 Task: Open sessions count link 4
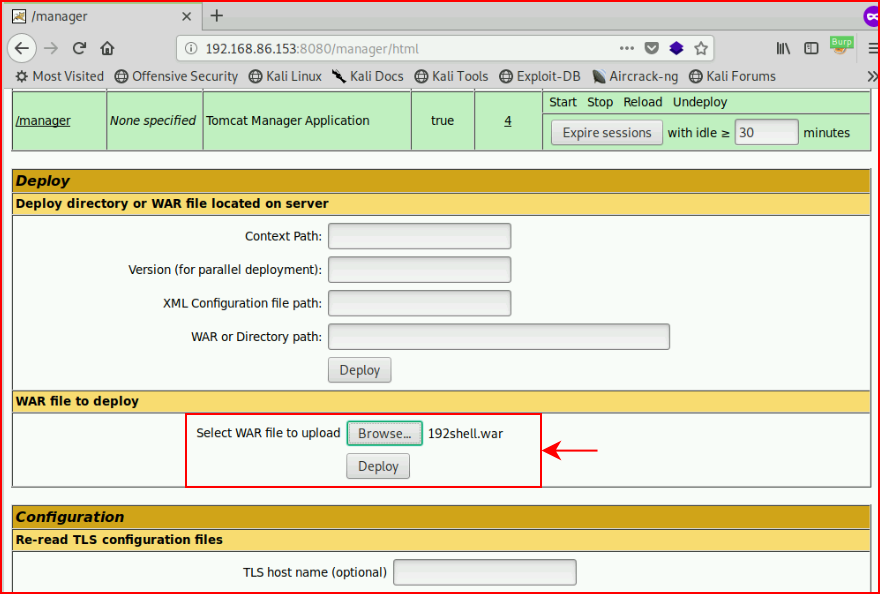[x=507, y=121]
